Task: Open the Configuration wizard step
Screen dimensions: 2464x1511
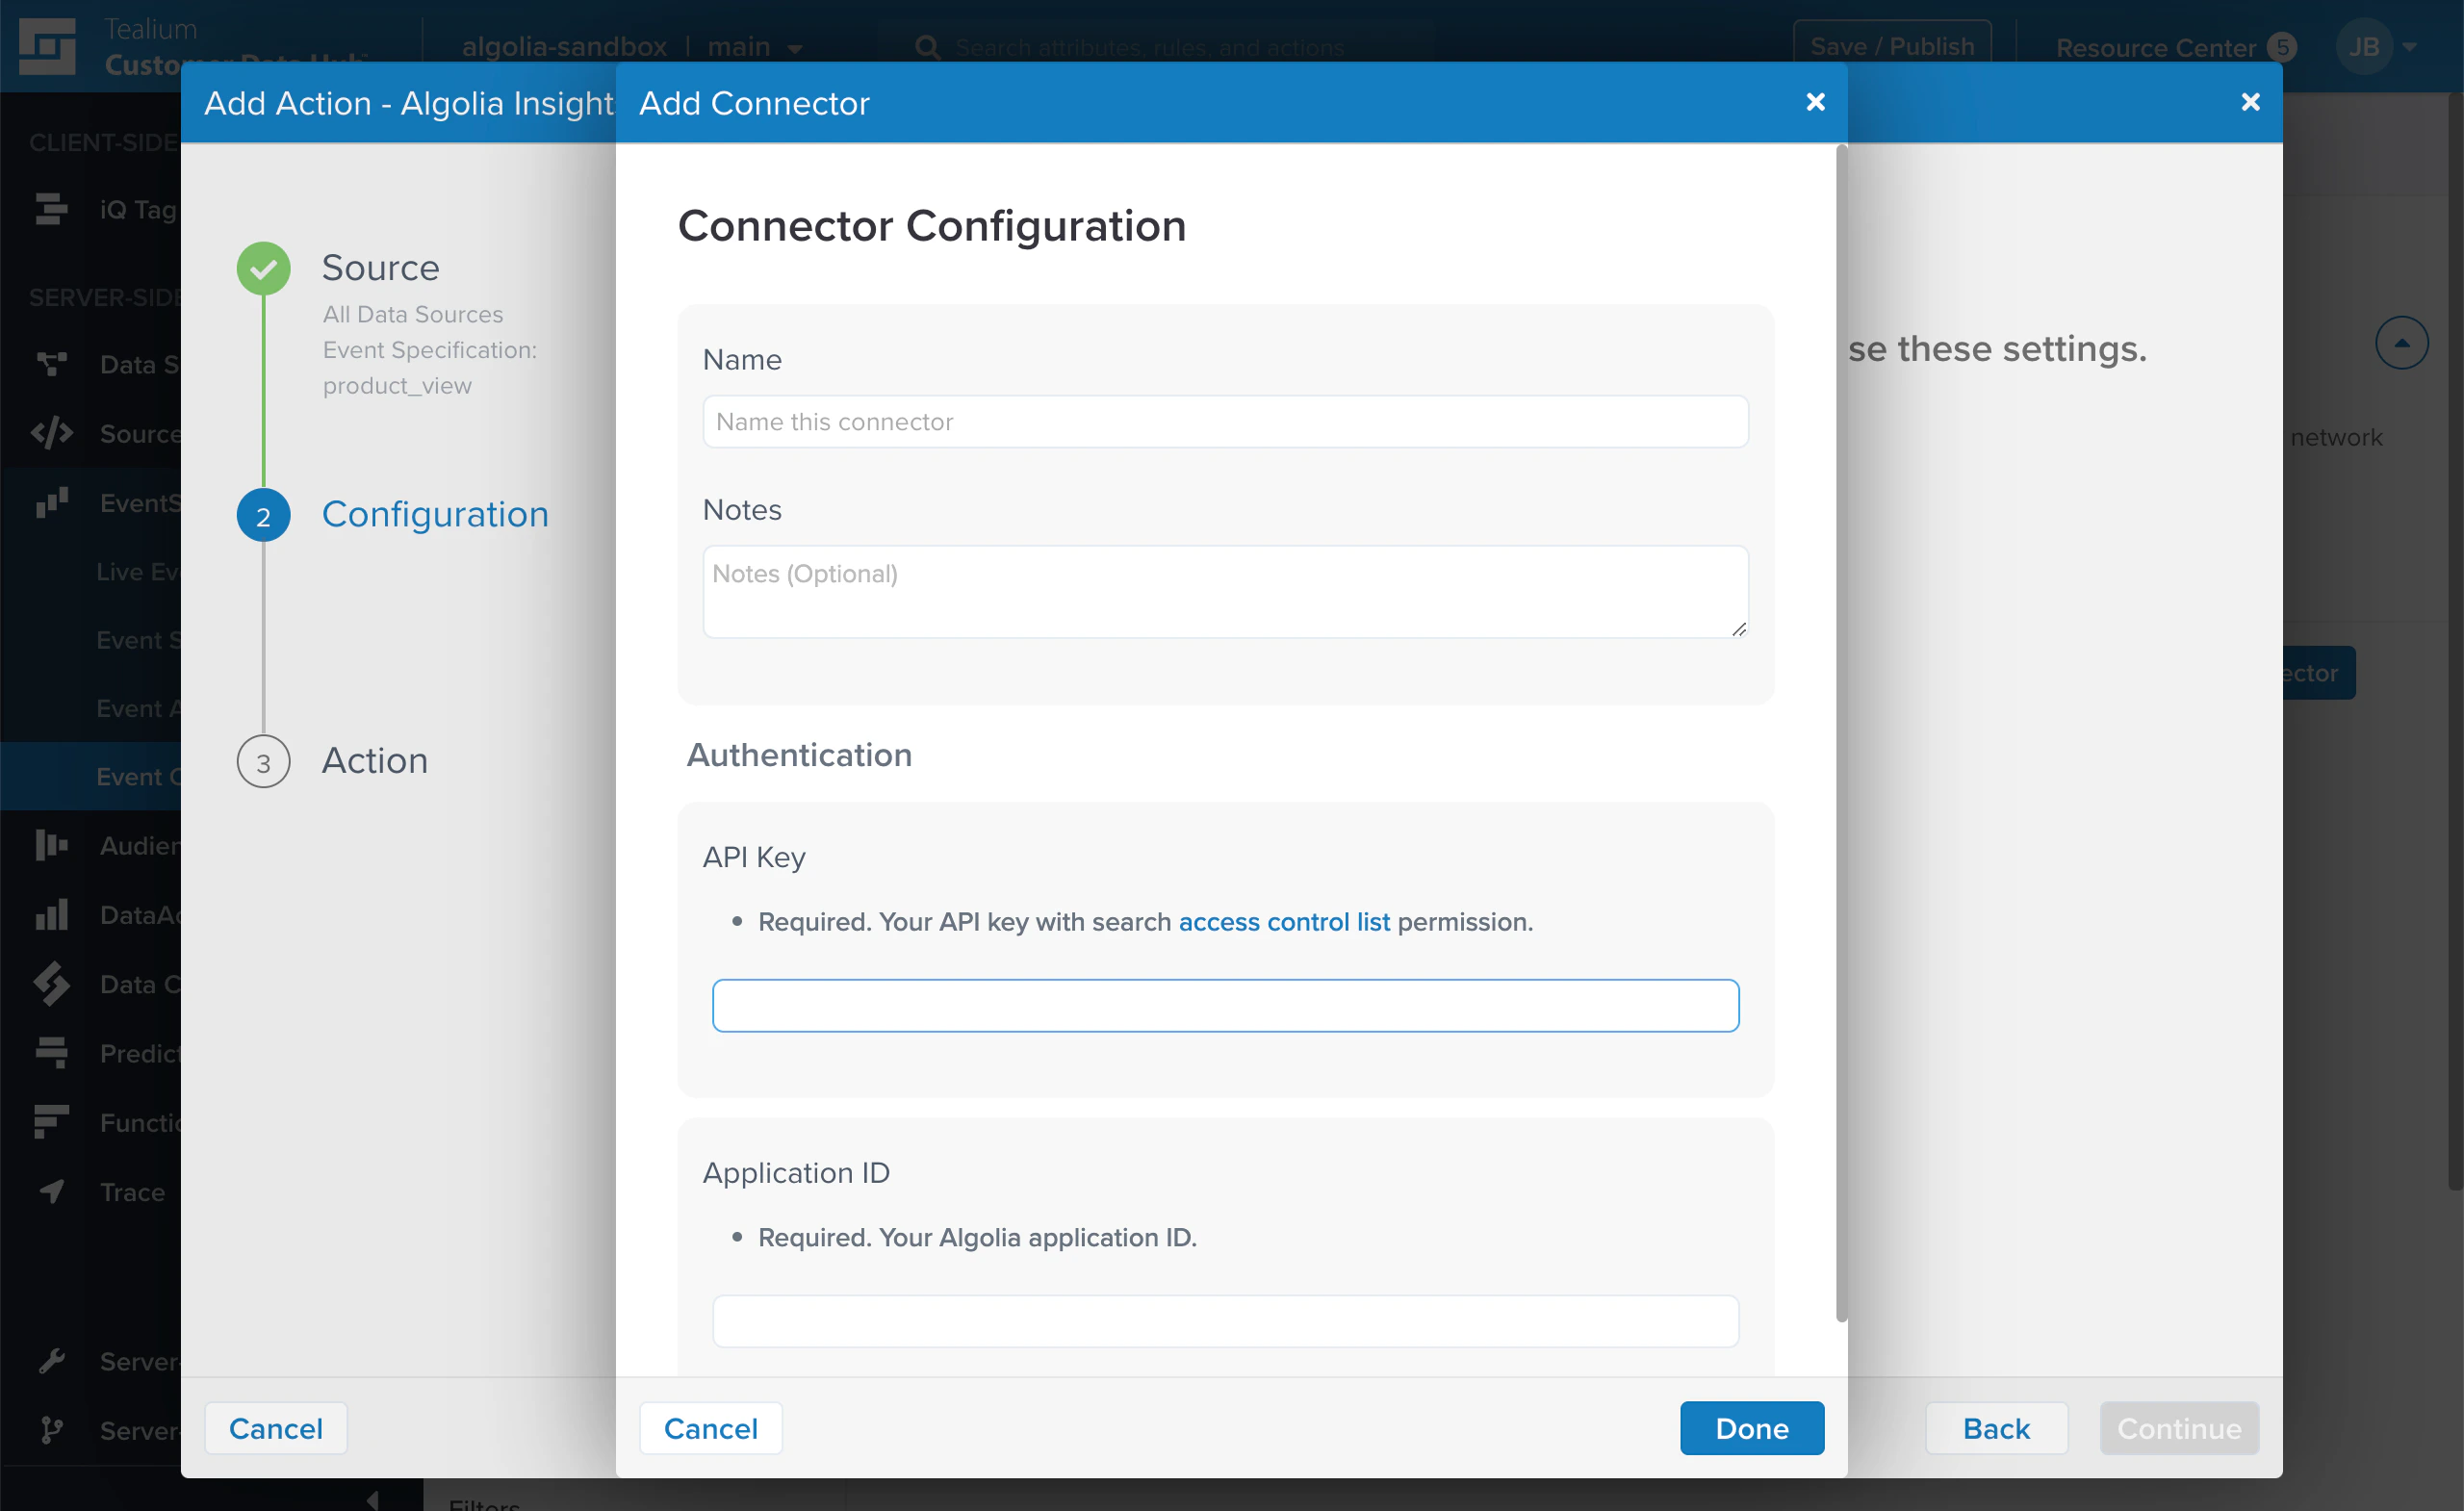Action: tap(435, 514)
